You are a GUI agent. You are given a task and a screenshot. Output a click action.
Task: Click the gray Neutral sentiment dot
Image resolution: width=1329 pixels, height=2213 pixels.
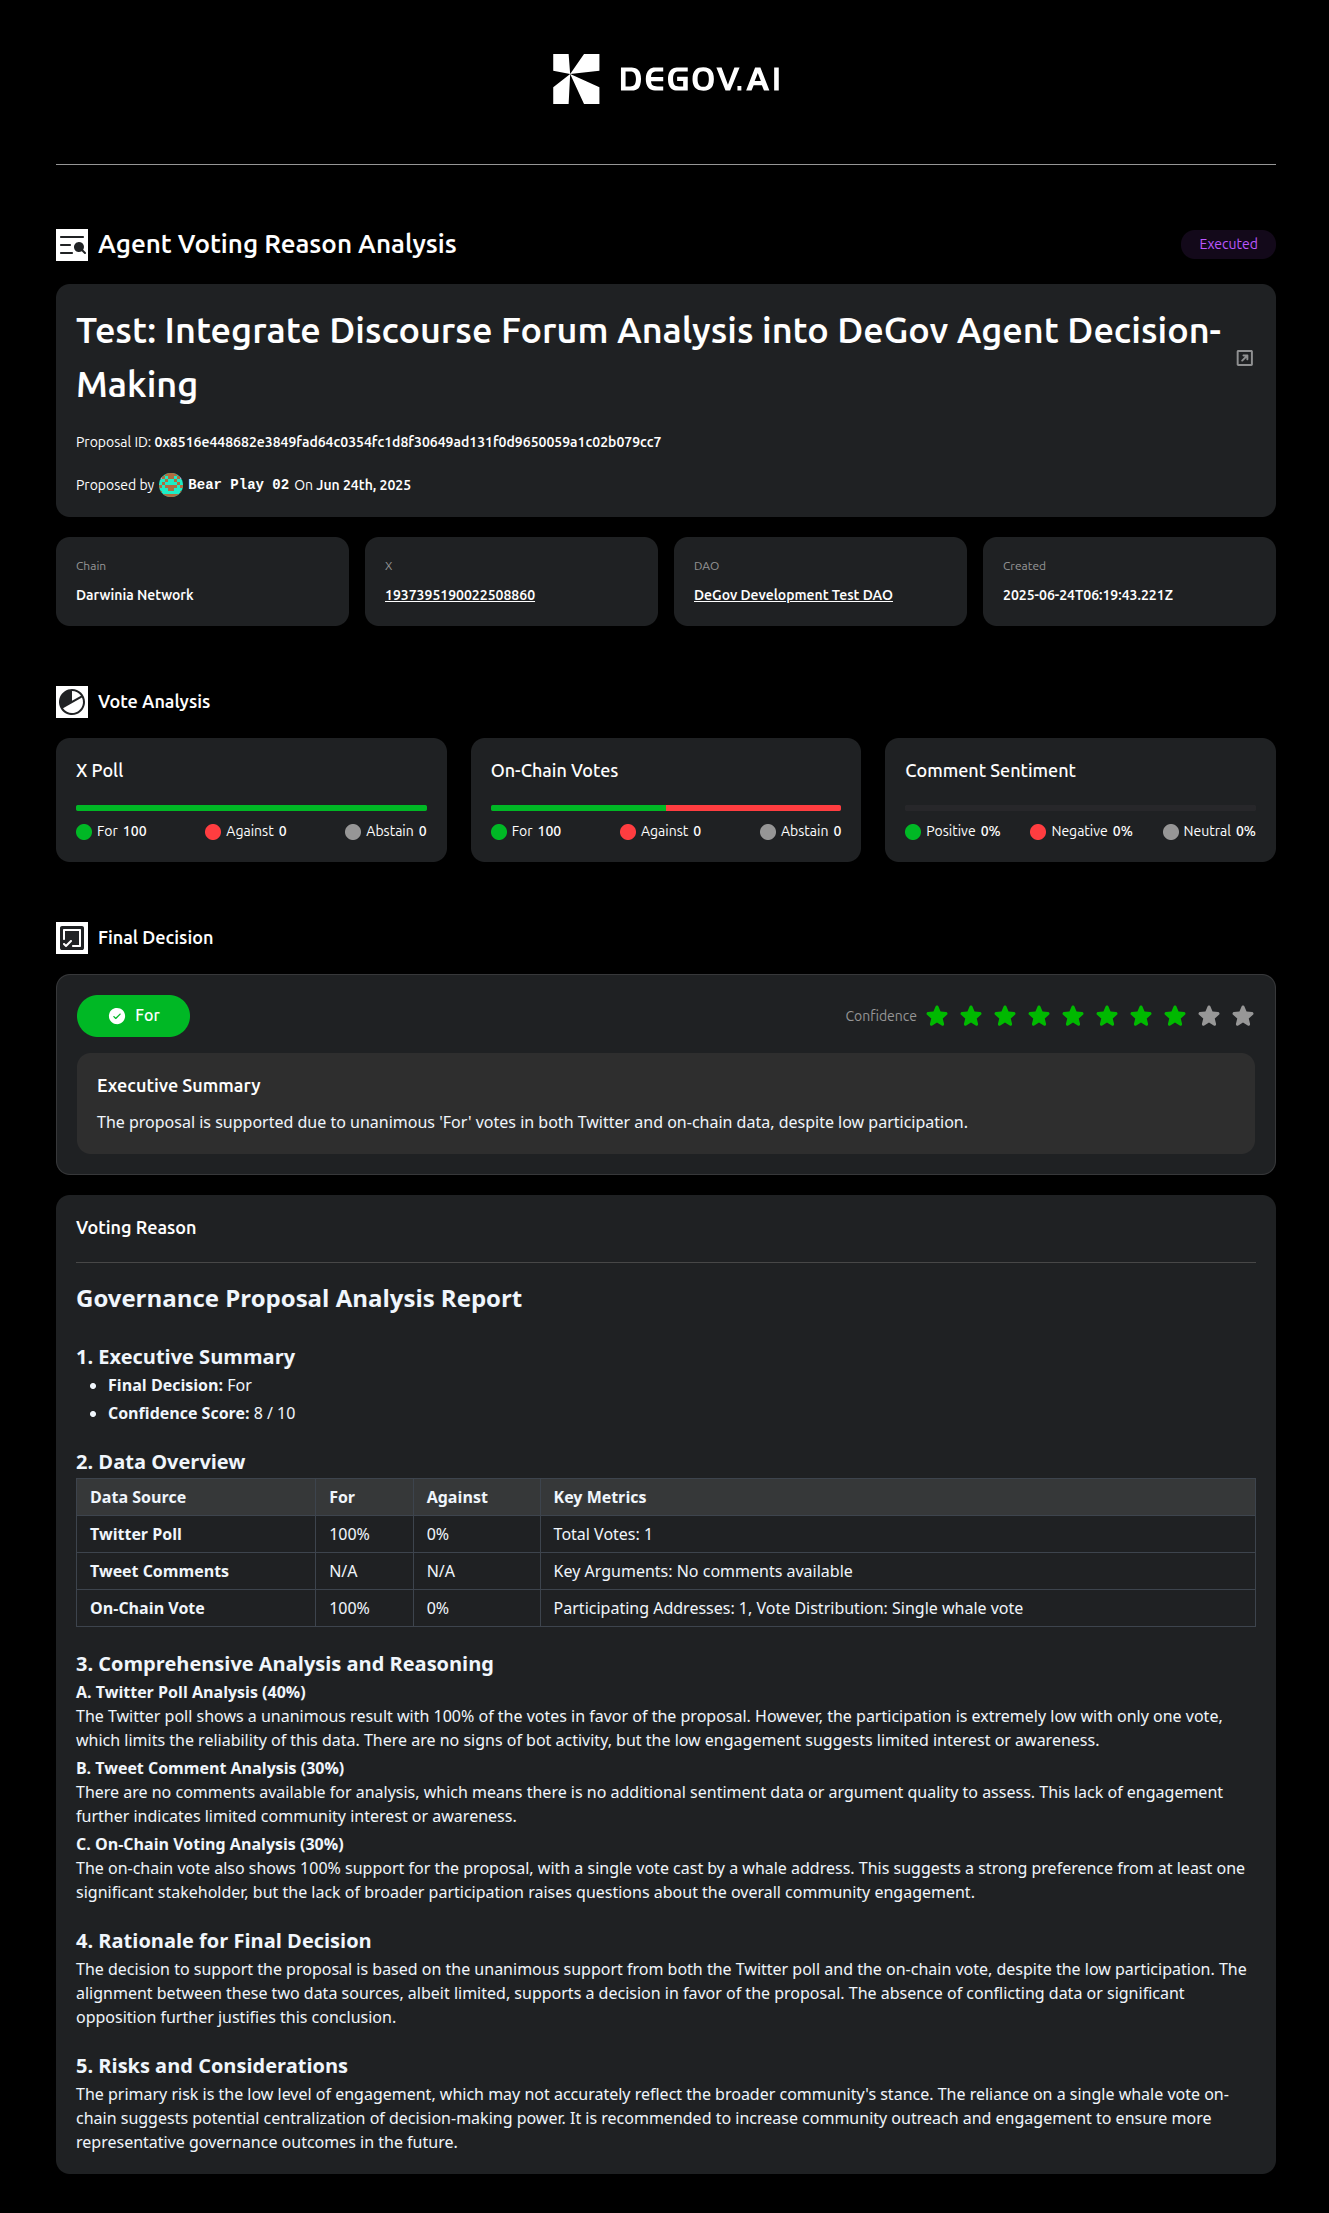coord(1171,832)
